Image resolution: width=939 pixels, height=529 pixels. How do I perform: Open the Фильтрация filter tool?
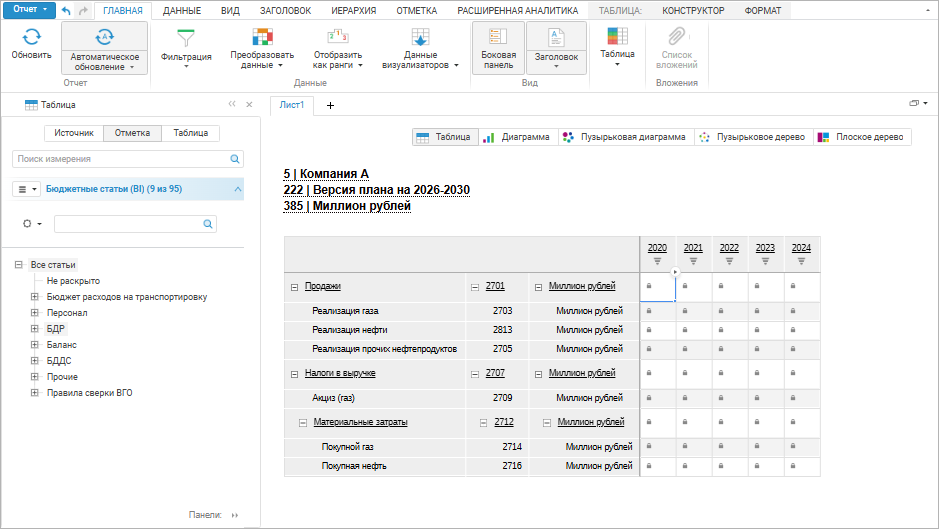tap(186, 47)
